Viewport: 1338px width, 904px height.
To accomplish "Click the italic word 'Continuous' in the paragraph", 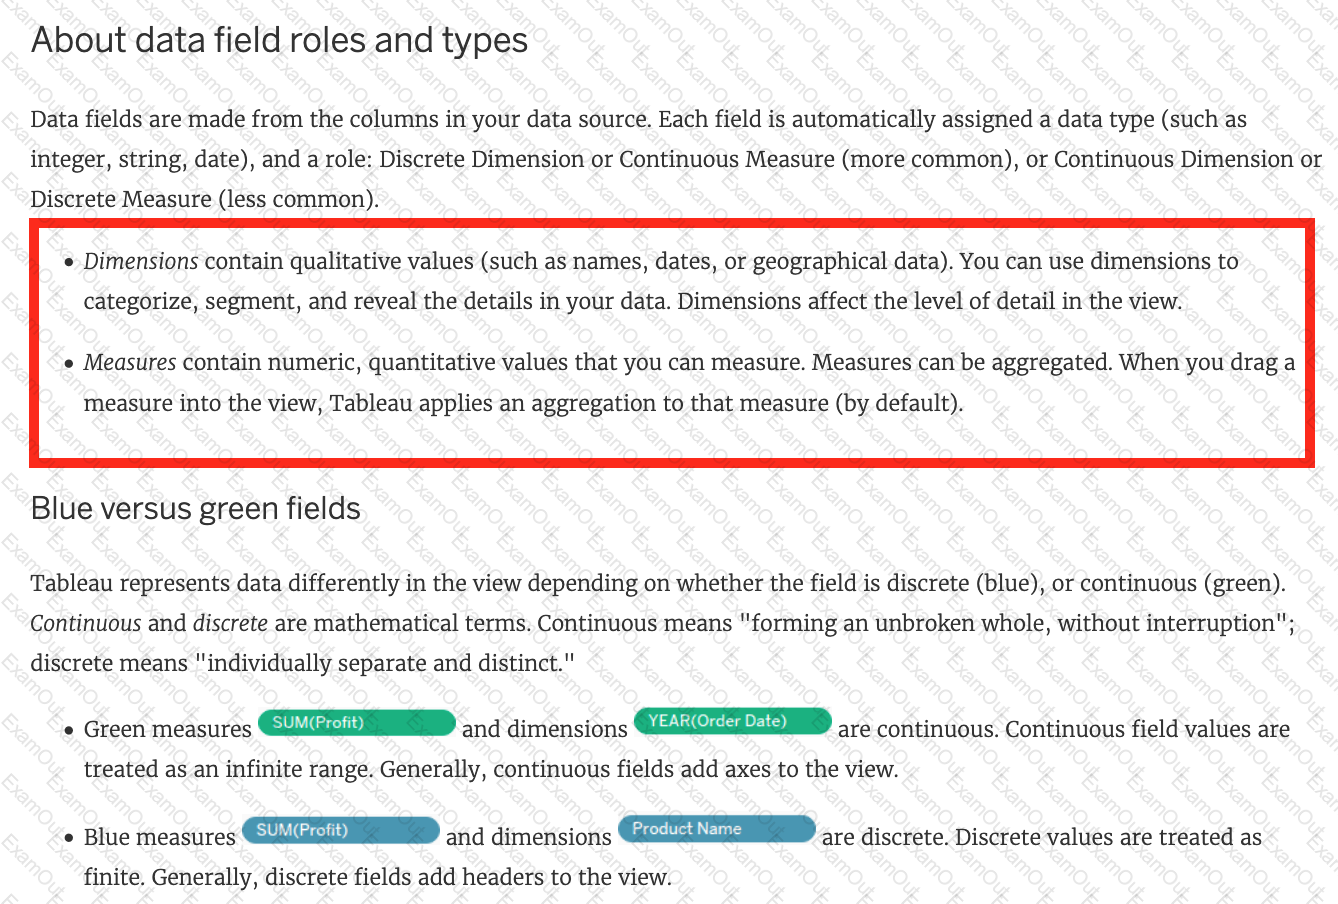I will pos(86,624).
